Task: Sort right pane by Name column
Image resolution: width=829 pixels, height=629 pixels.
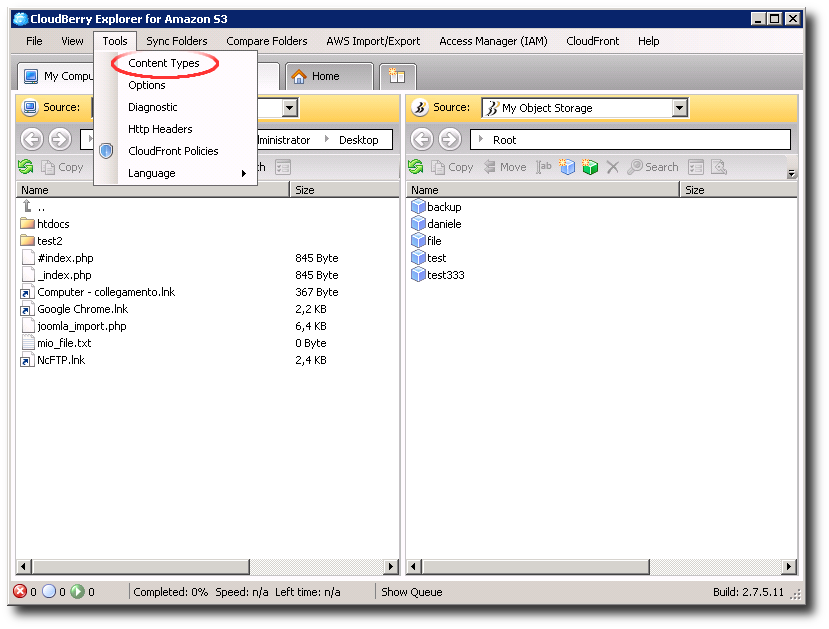Action: tap(542, 190)
